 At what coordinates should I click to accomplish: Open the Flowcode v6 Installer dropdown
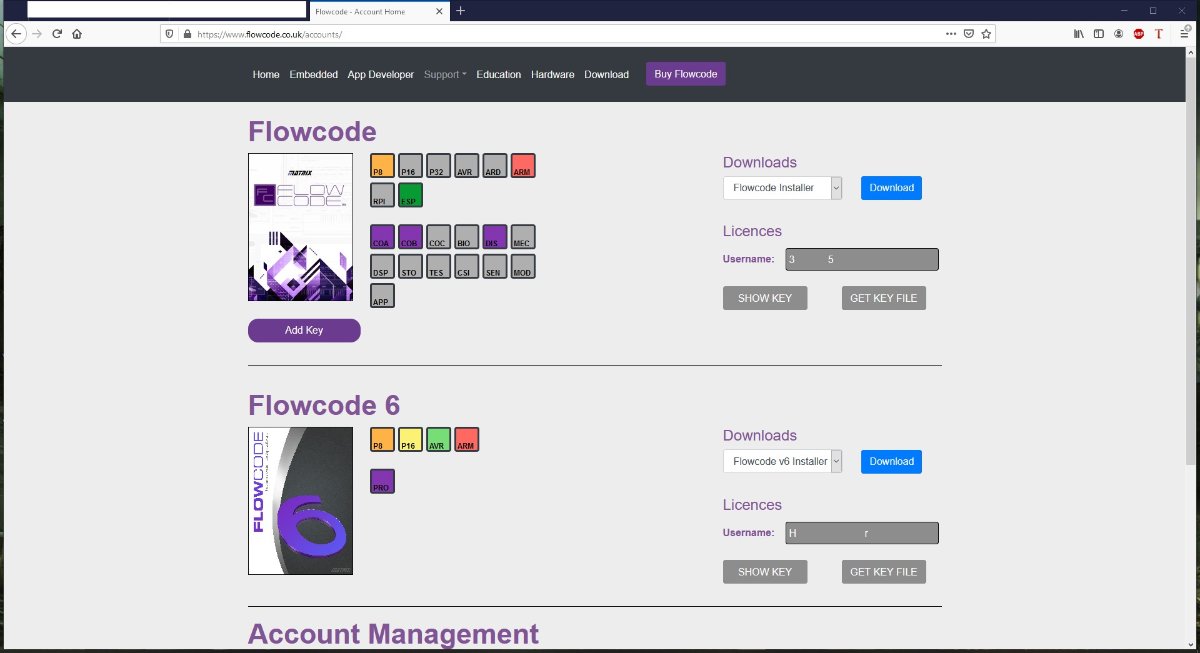(783, 461)
